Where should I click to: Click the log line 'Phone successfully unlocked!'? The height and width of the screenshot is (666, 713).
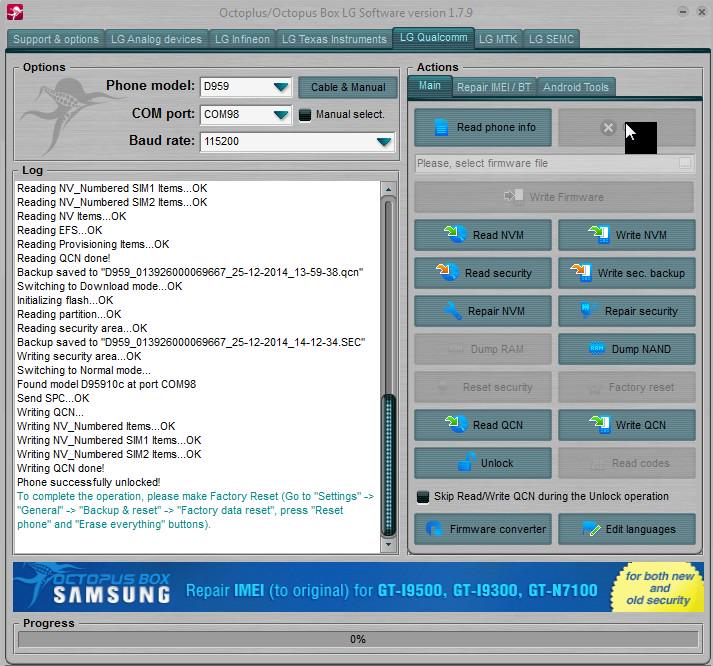pyautogui.click(x=89, y=482)
